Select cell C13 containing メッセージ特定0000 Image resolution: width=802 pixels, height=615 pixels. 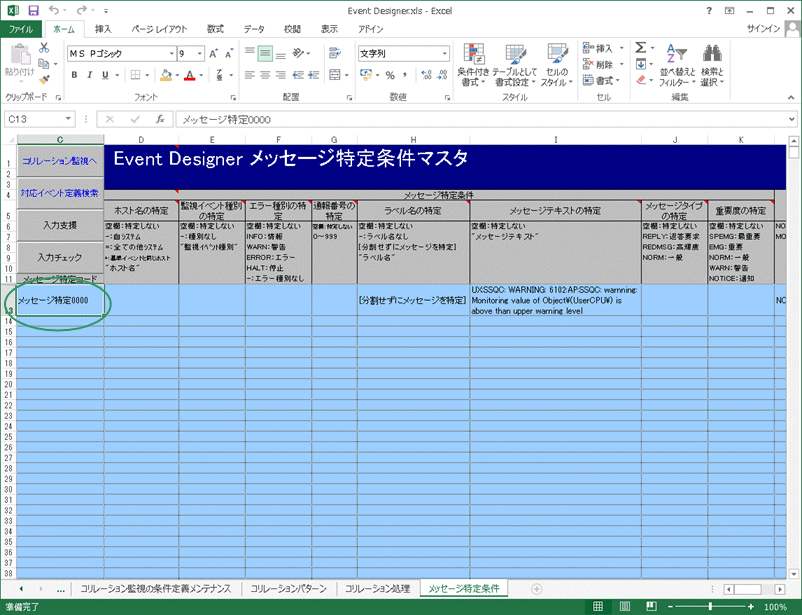[x=60, y=300]
